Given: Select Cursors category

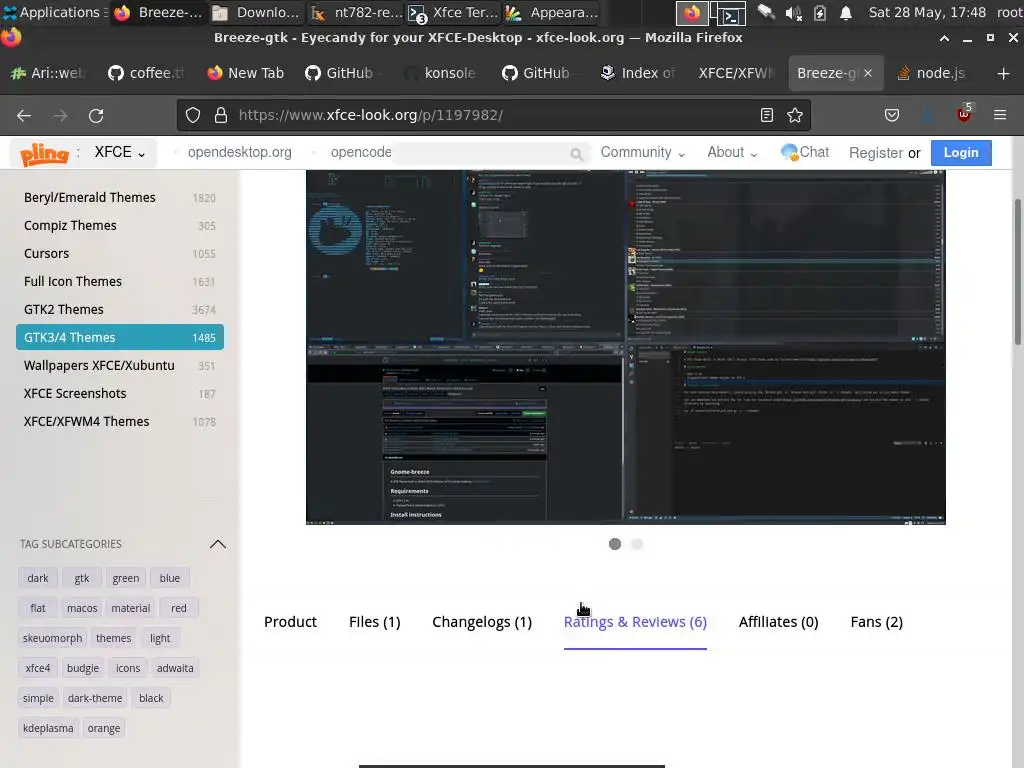Looking at the screenshot, I should [x=120, y=253].
